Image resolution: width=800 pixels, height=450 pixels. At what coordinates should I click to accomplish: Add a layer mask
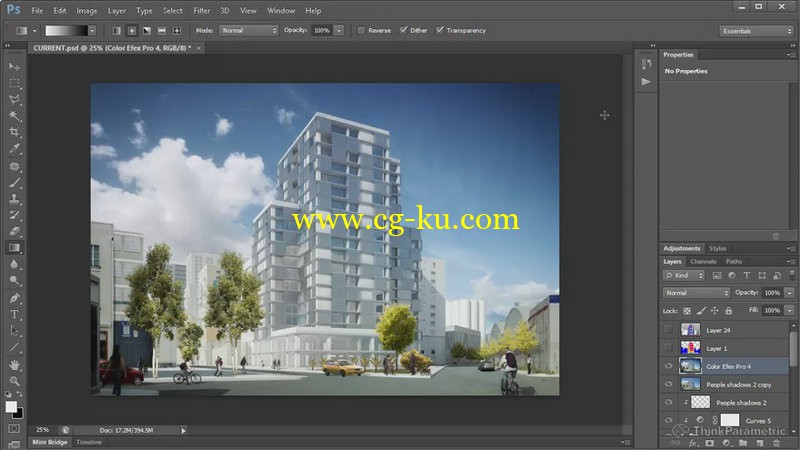tap(710, 443)
